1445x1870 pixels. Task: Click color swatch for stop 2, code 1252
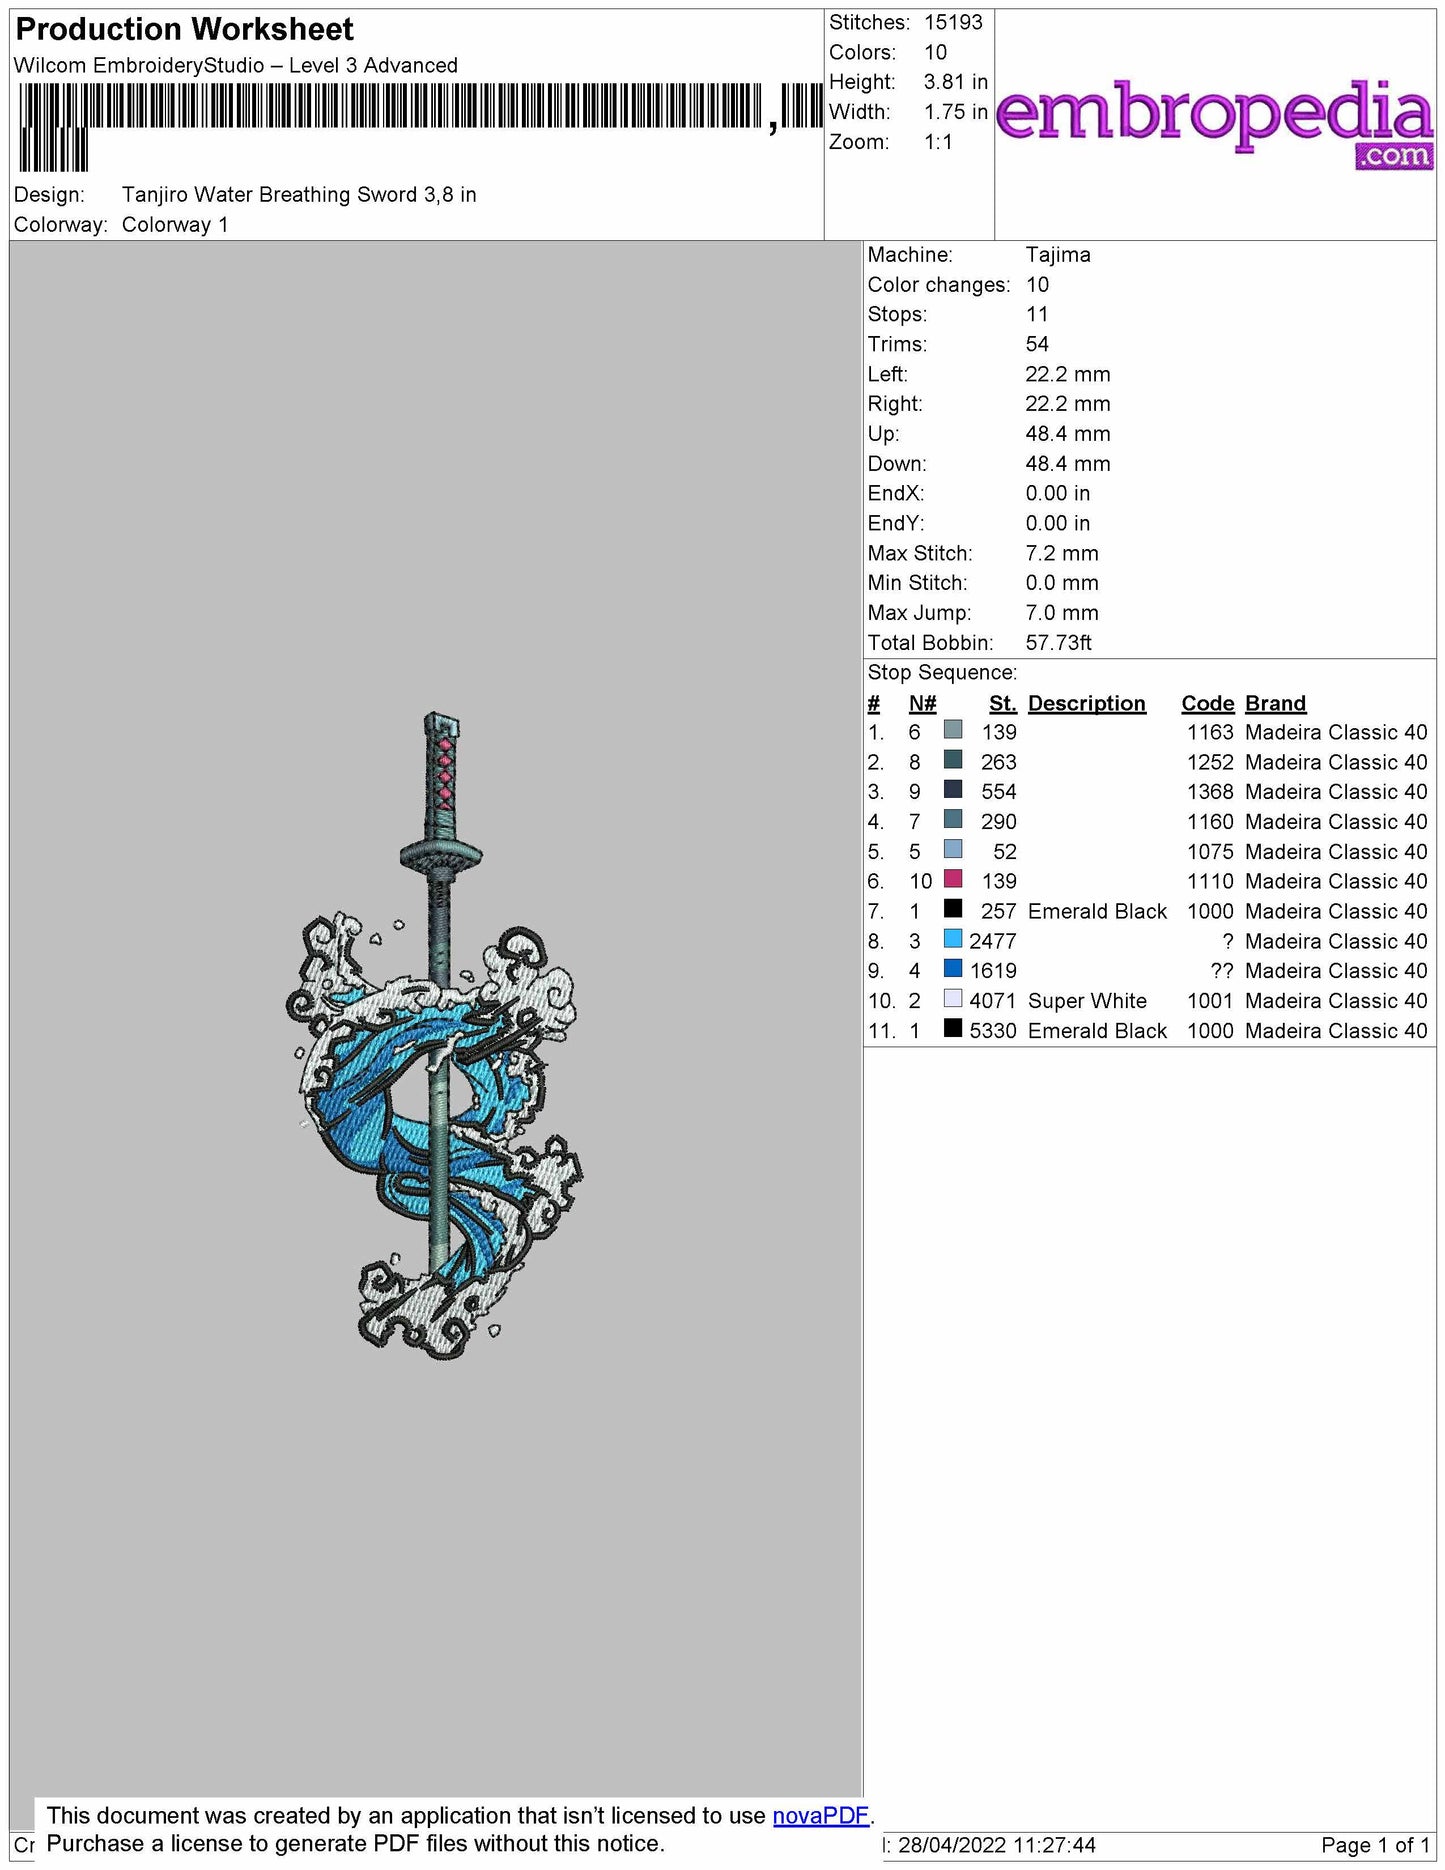click(x=953, y=760)
